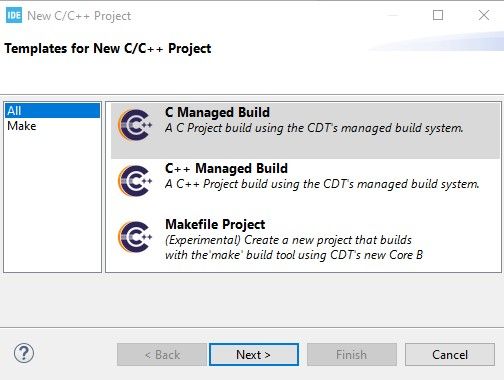Choose the C Managed Build title

pyautogui.click(x=217, y=112)
